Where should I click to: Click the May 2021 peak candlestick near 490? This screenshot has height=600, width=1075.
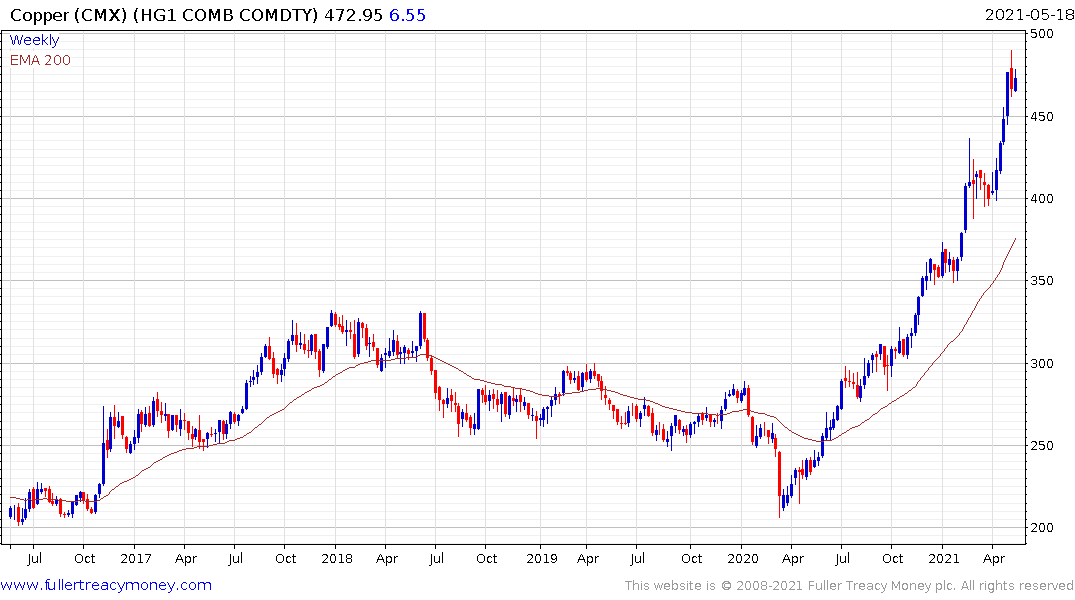tap(1011, 73)
